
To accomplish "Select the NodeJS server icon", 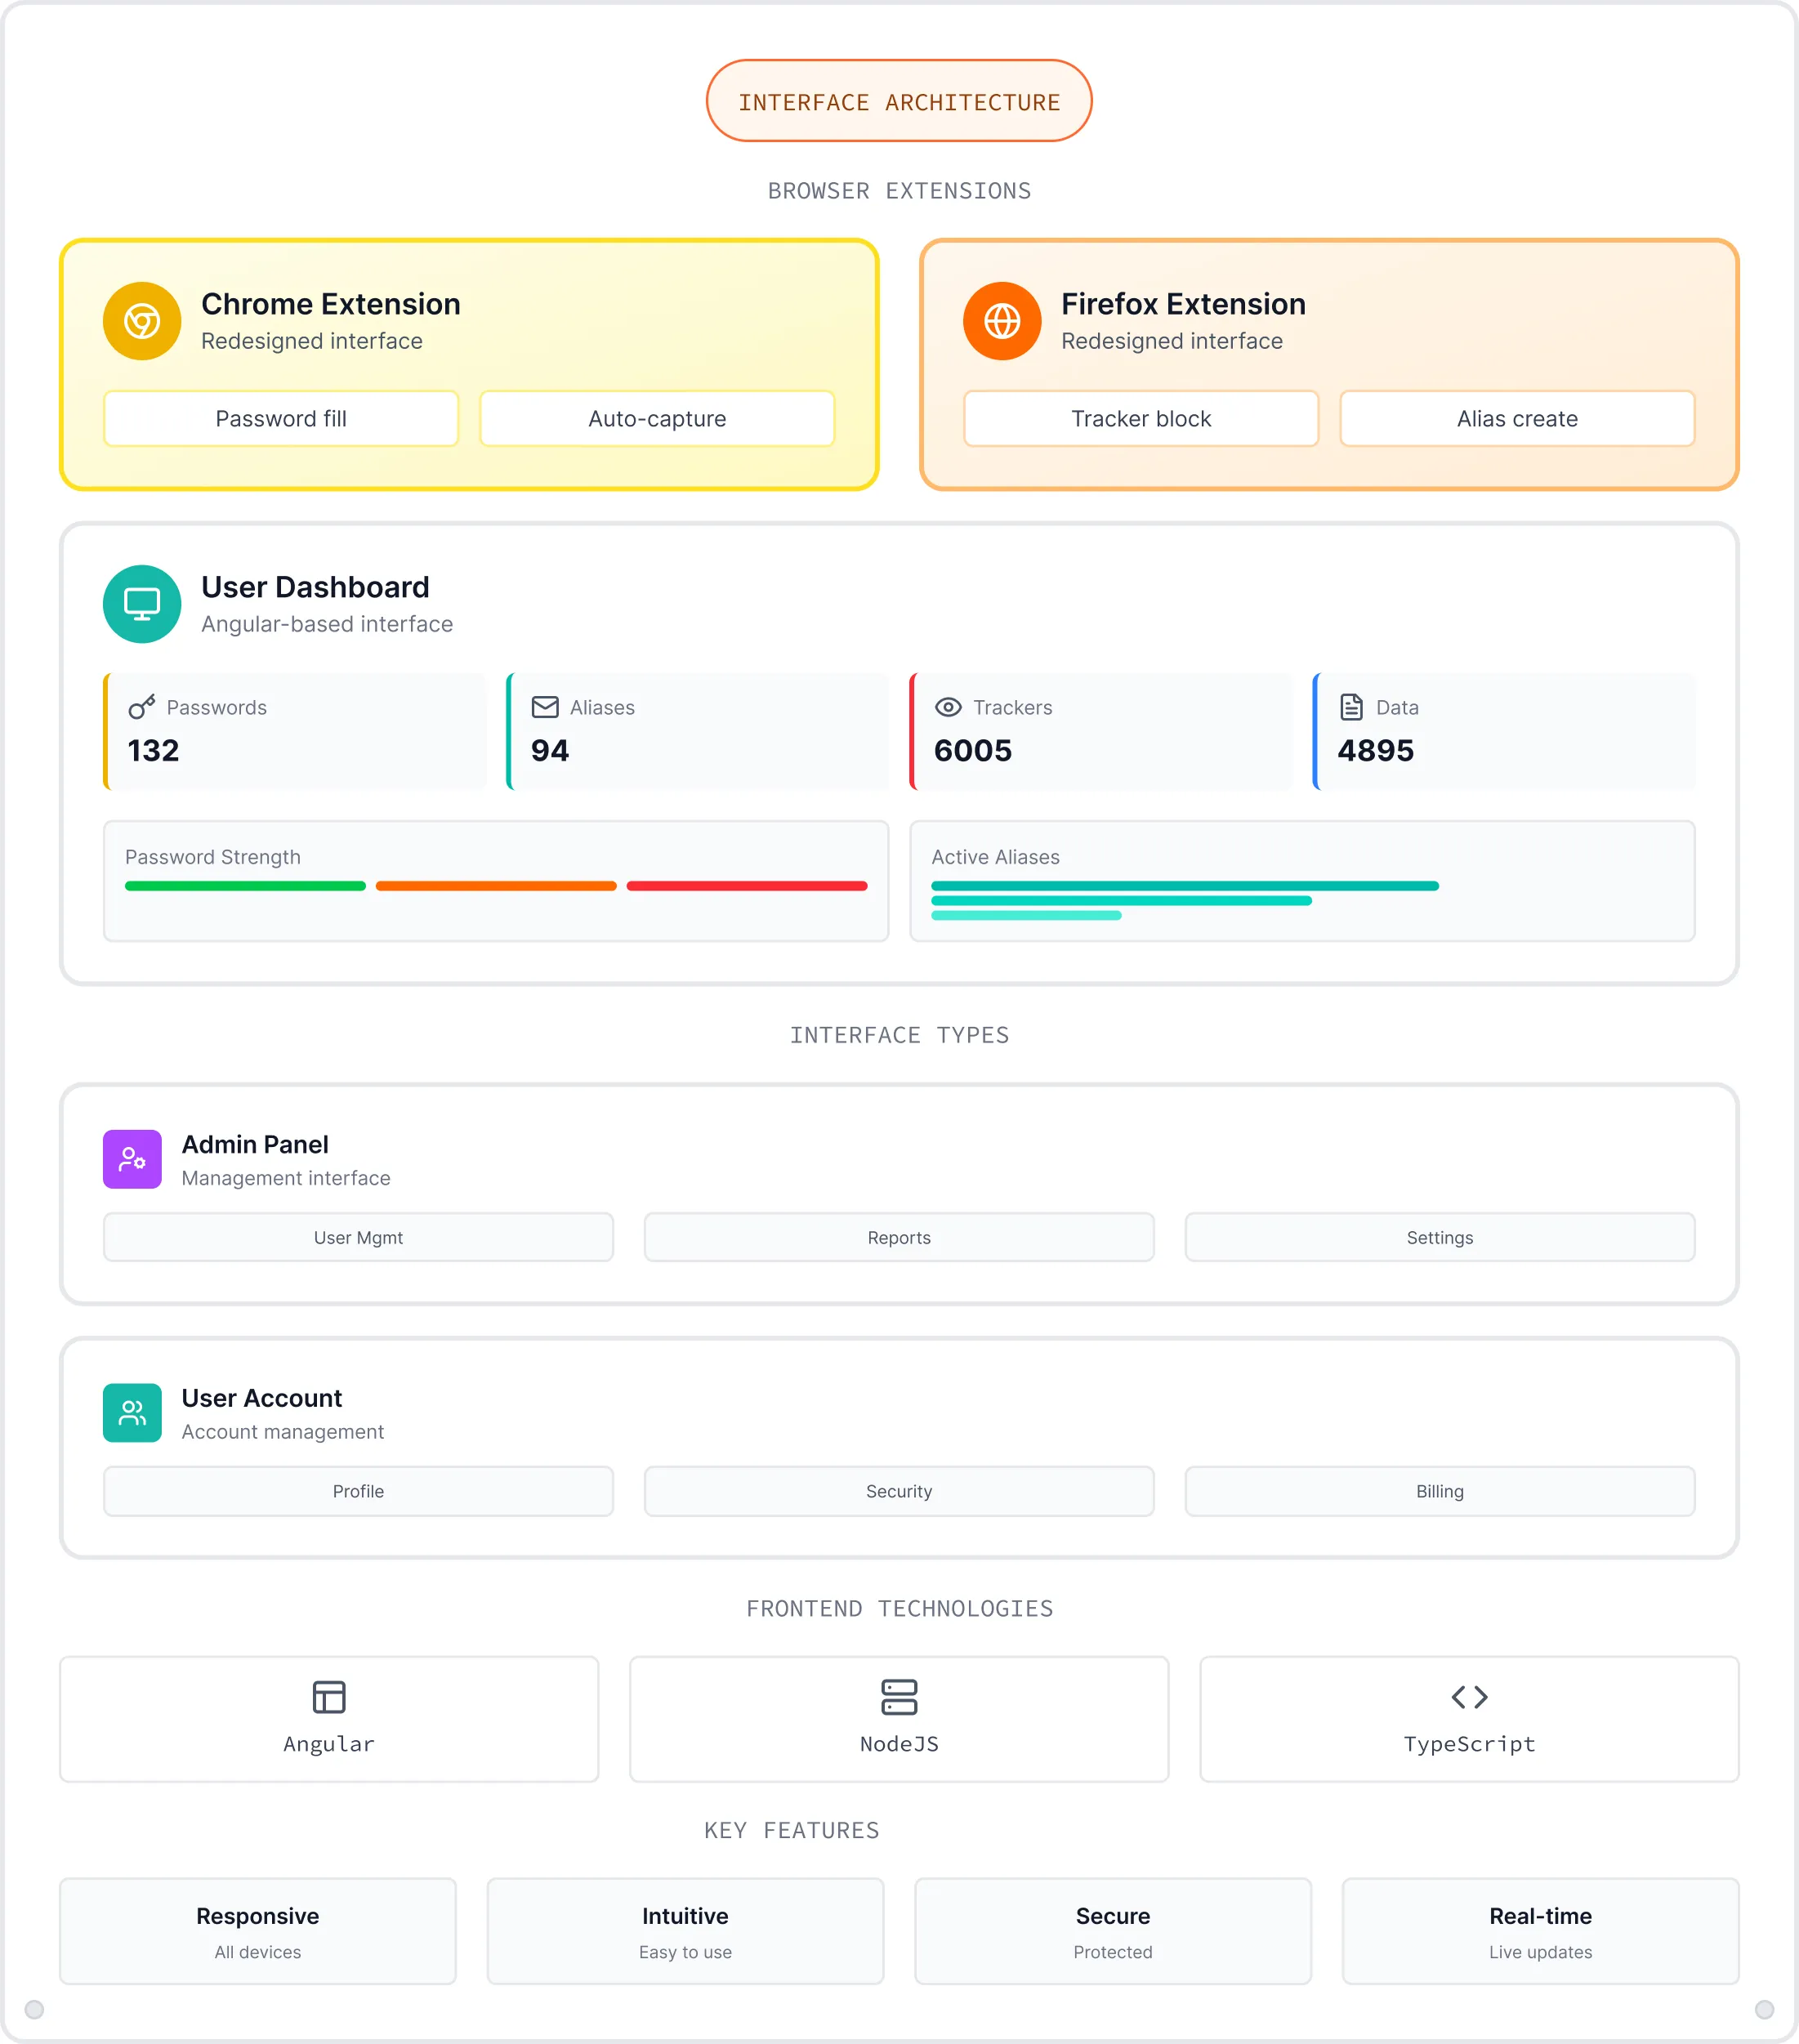I will [898, 1697].
